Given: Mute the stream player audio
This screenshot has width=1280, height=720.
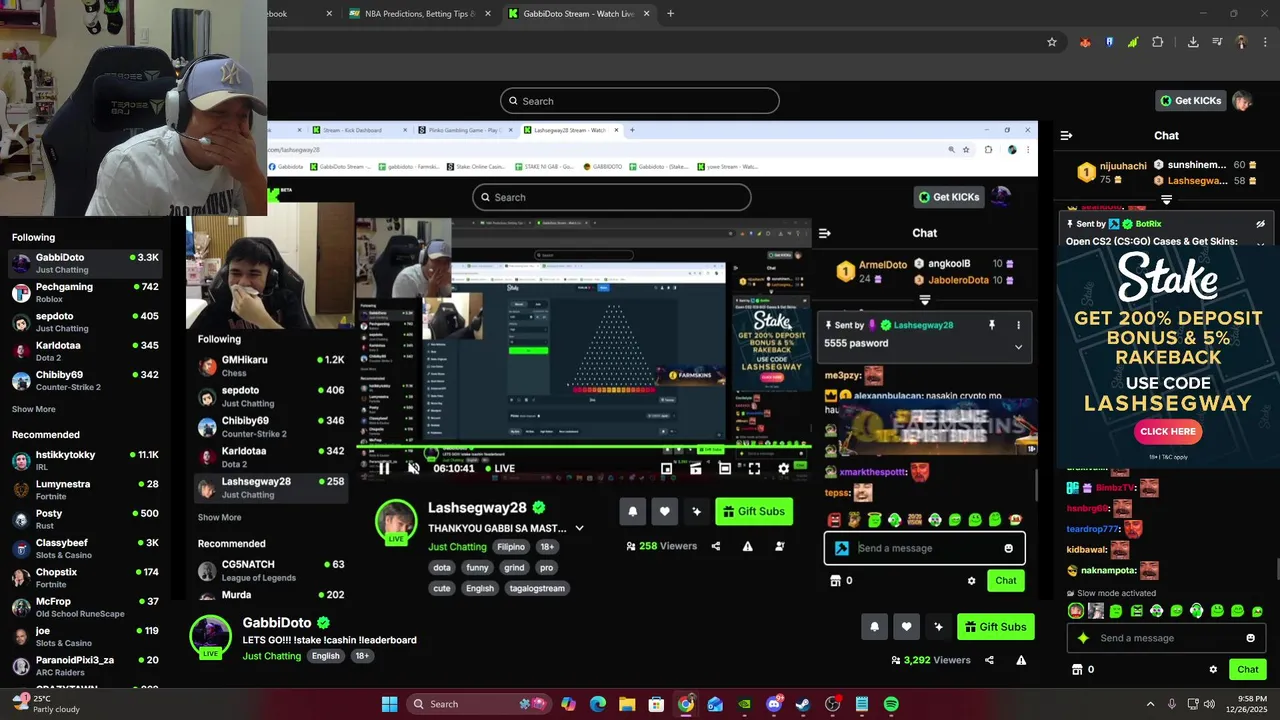Looking at the screenshot, I should [x=414, y=468].
